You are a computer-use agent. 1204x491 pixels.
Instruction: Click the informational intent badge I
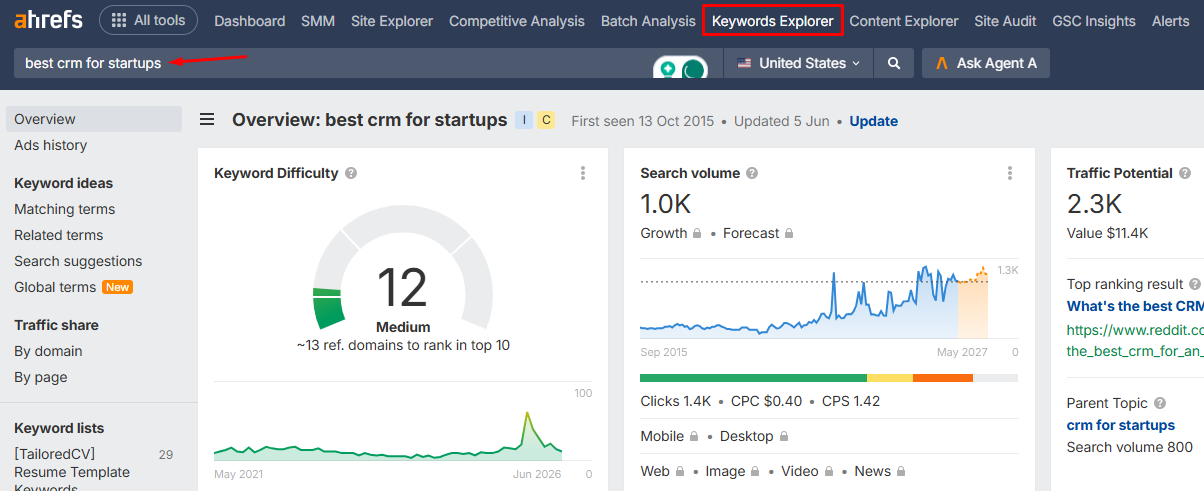click(x=524, y=120)
